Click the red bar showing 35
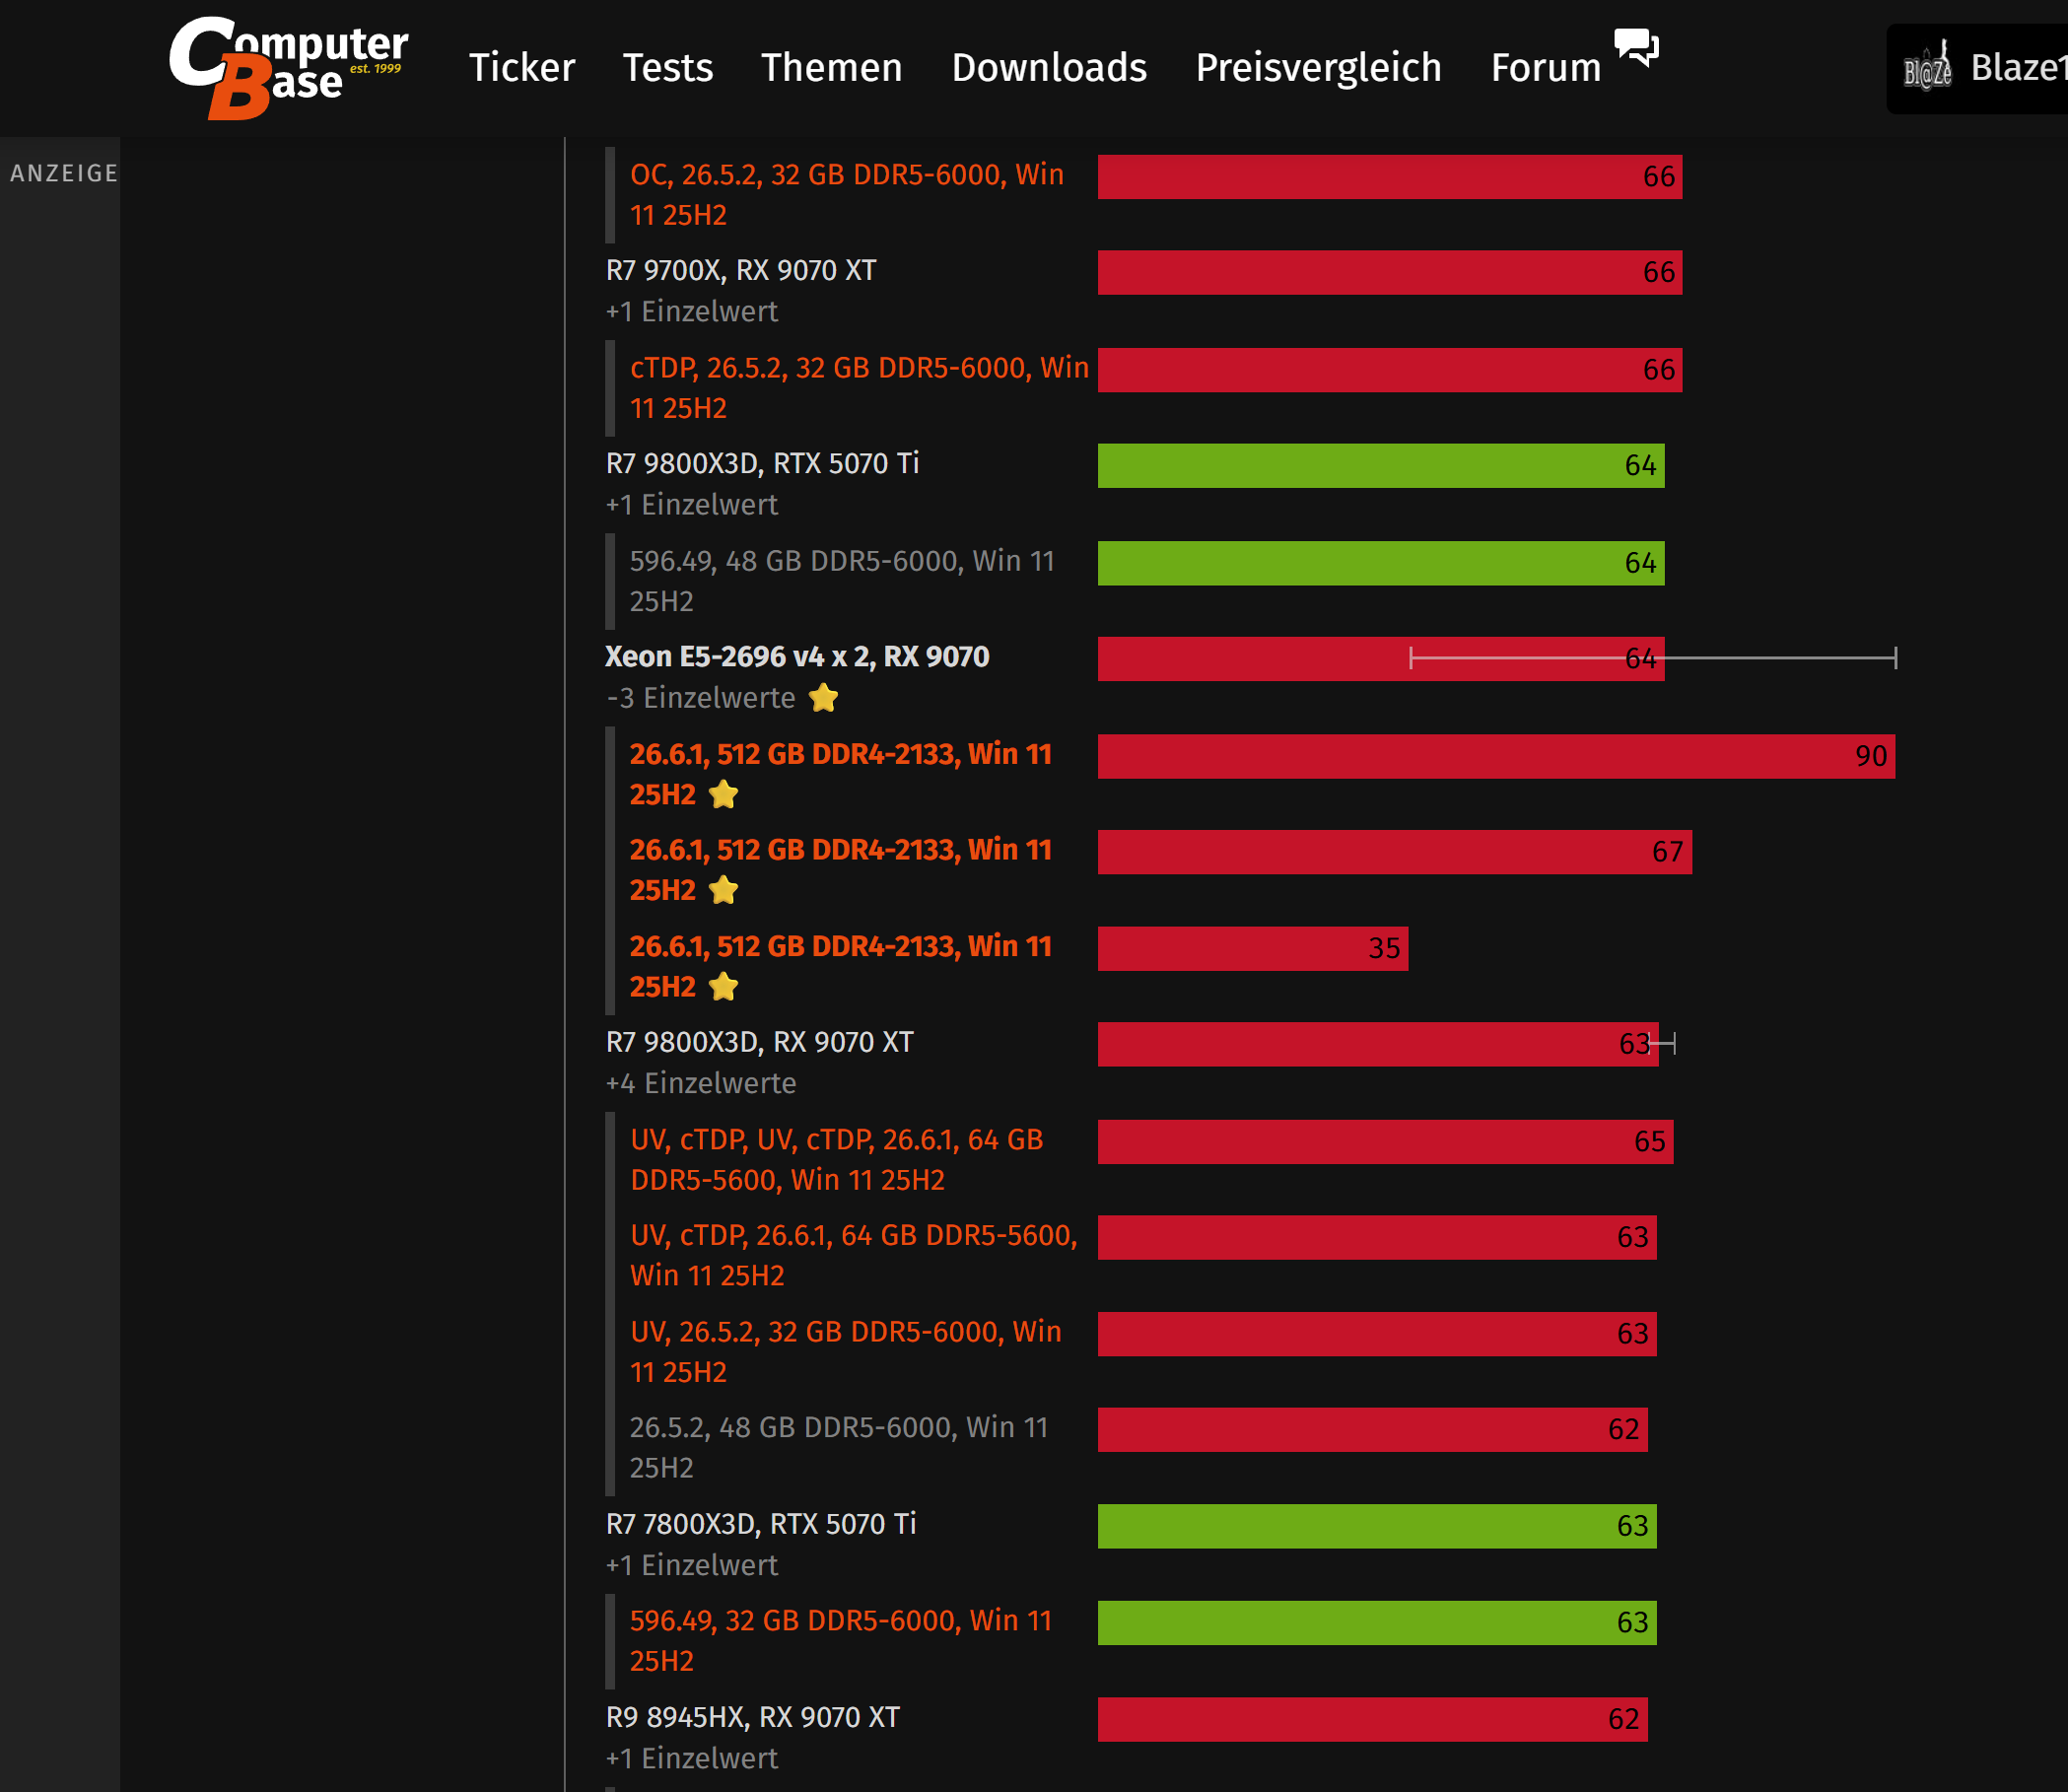The width and height of the screenshot is (2068, 1792). tap(1253, 948)
